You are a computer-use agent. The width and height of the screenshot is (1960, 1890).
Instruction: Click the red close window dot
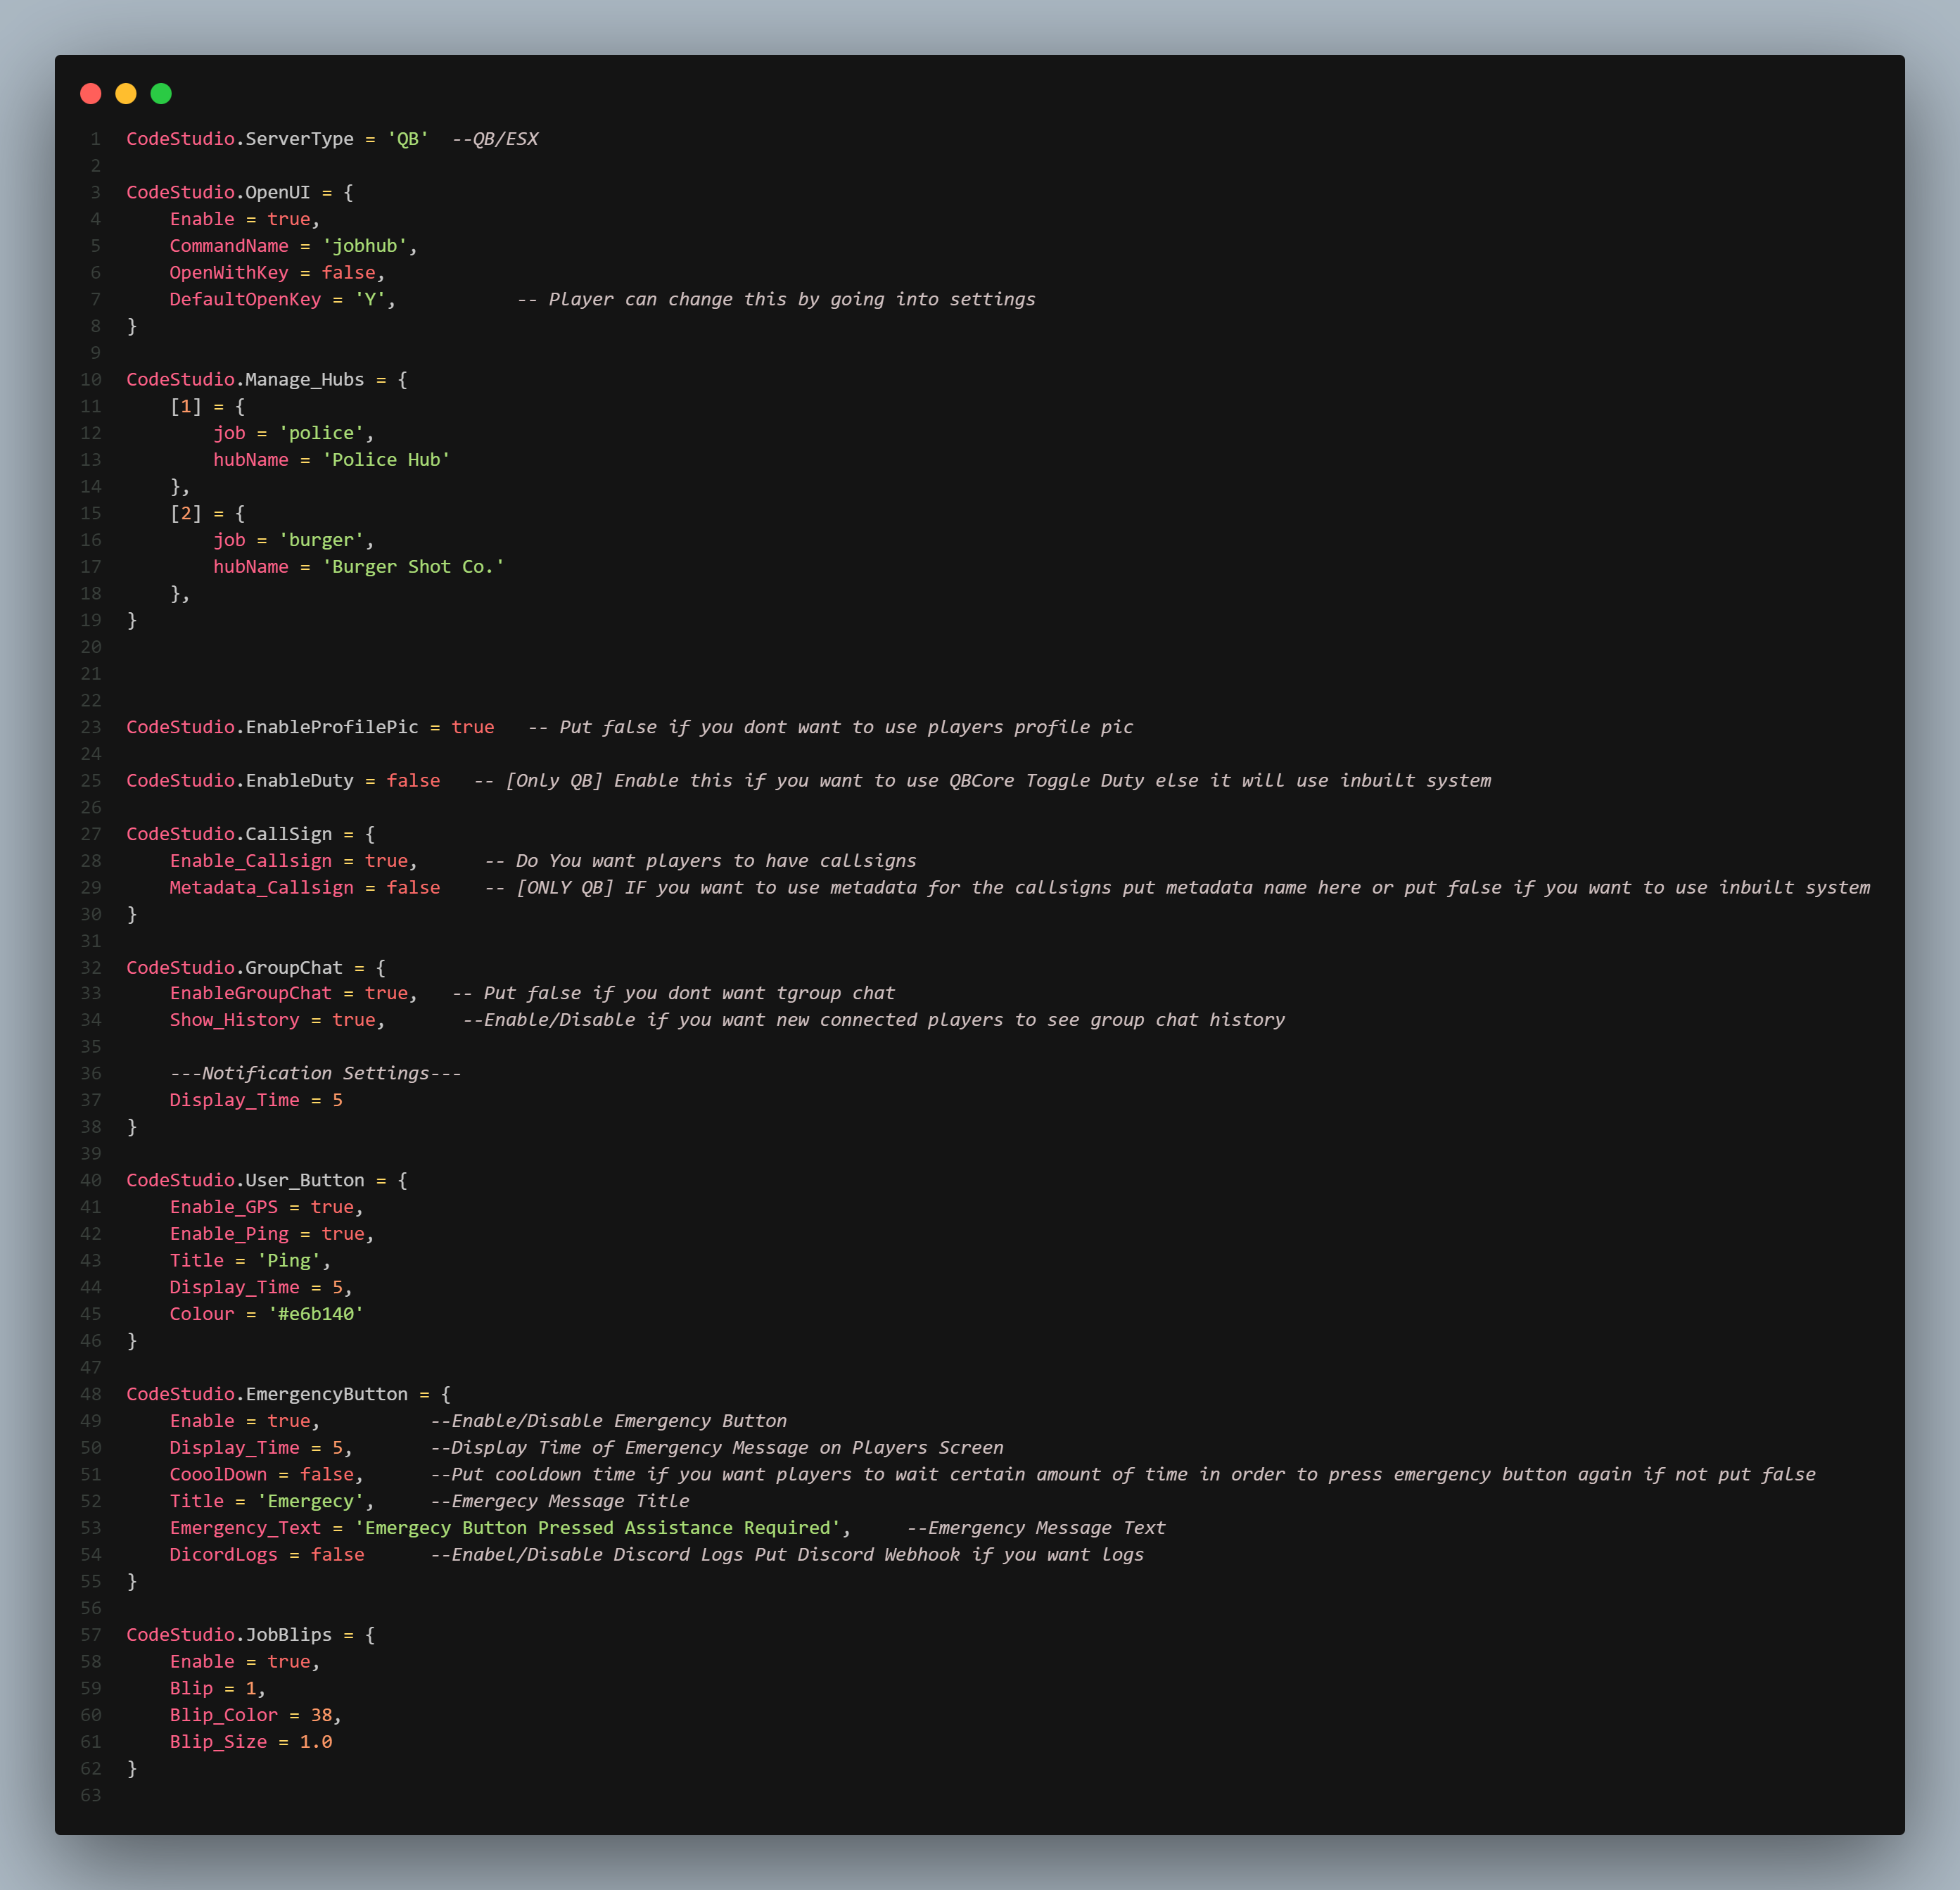[x=91, y=94]
